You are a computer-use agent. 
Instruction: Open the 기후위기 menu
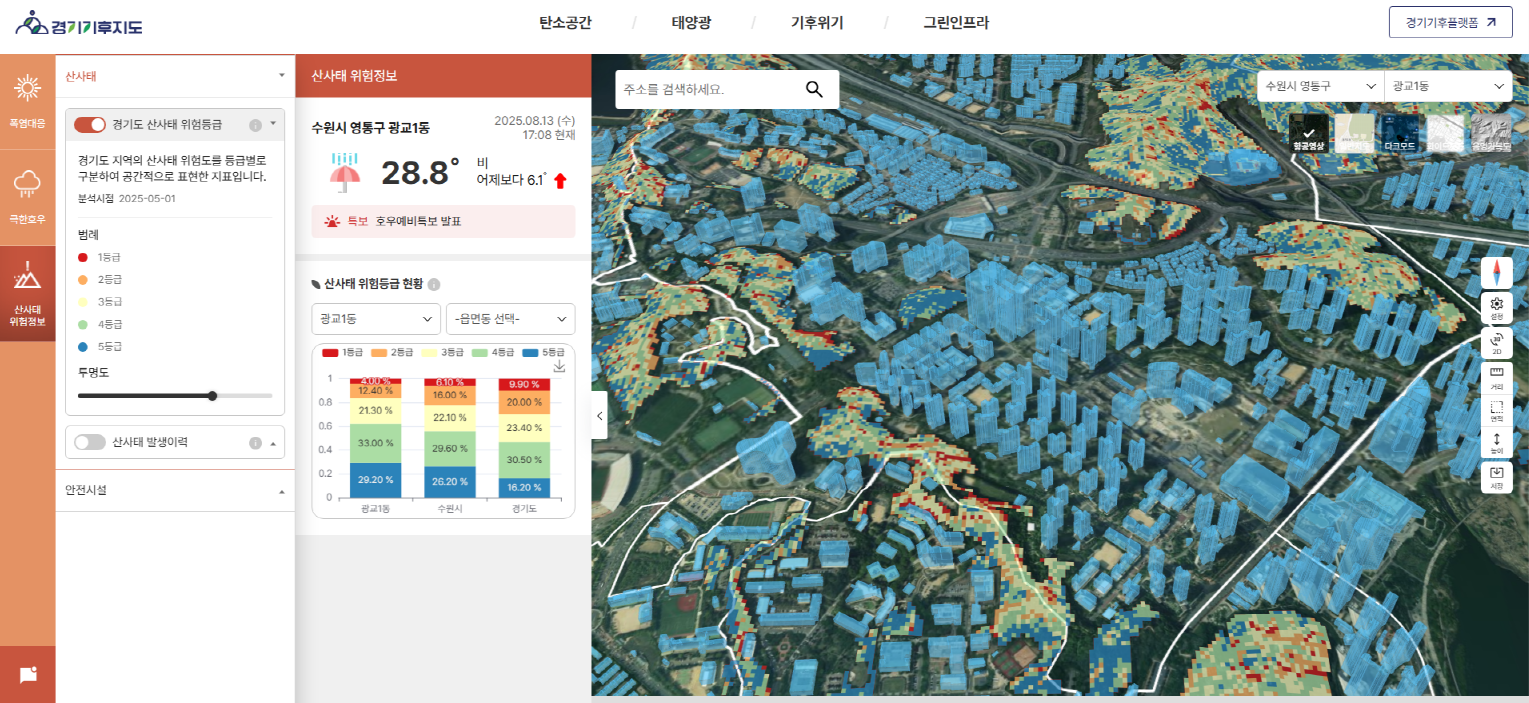[x=817, y=22]
